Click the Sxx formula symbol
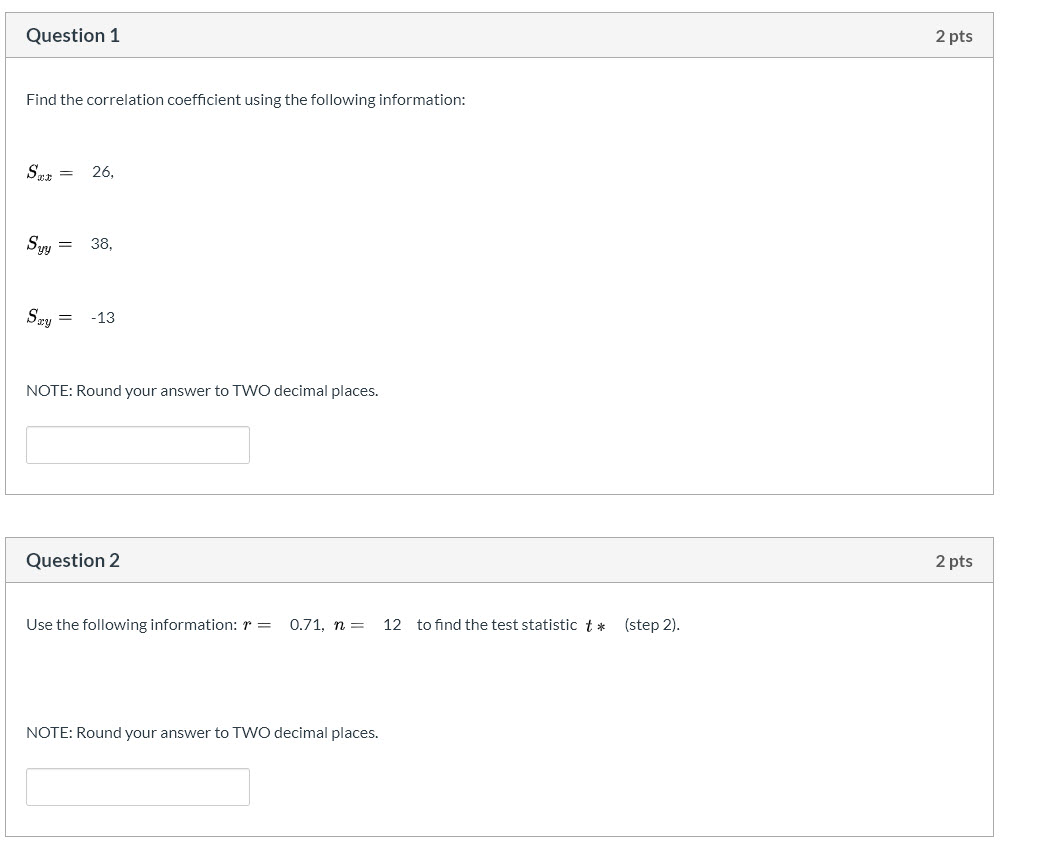Viewport: 1060px width, 845px height. click(39, 173)
